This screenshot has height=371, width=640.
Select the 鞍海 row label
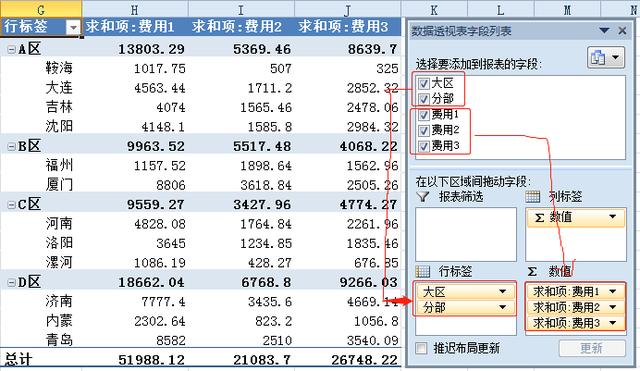coord(59,68)
